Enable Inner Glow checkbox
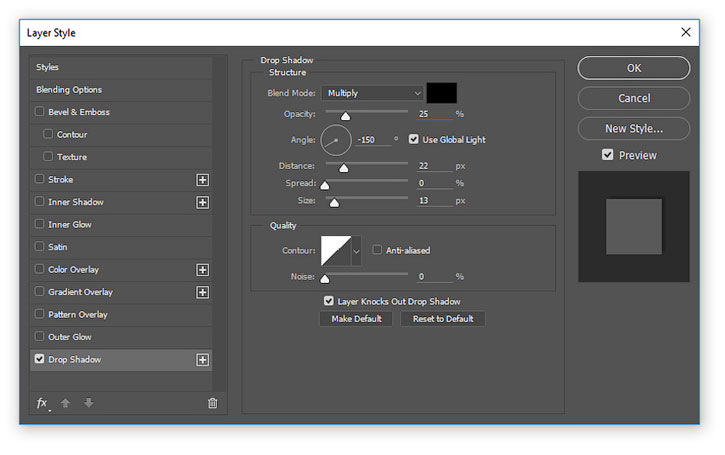The image size is (725, 455). click(39, 224)
